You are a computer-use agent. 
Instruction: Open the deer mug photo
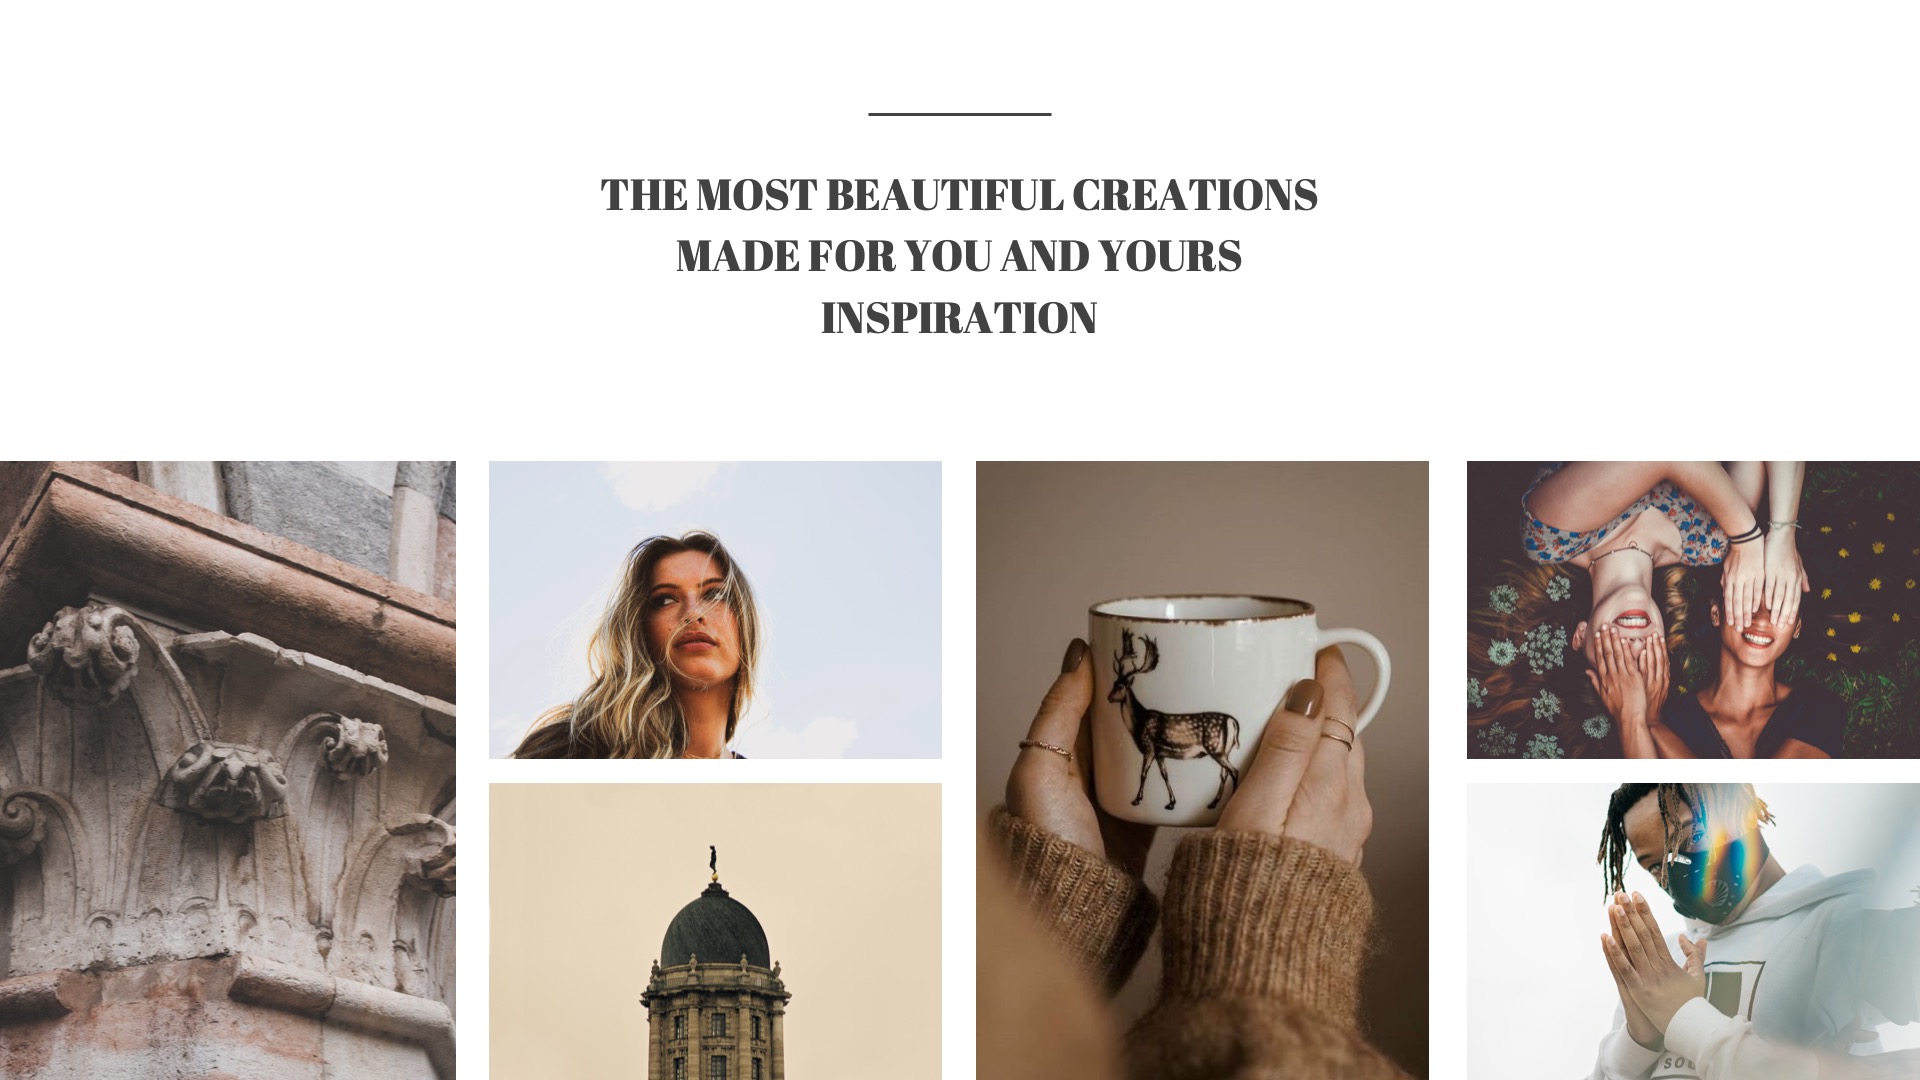pos(1202,770)
